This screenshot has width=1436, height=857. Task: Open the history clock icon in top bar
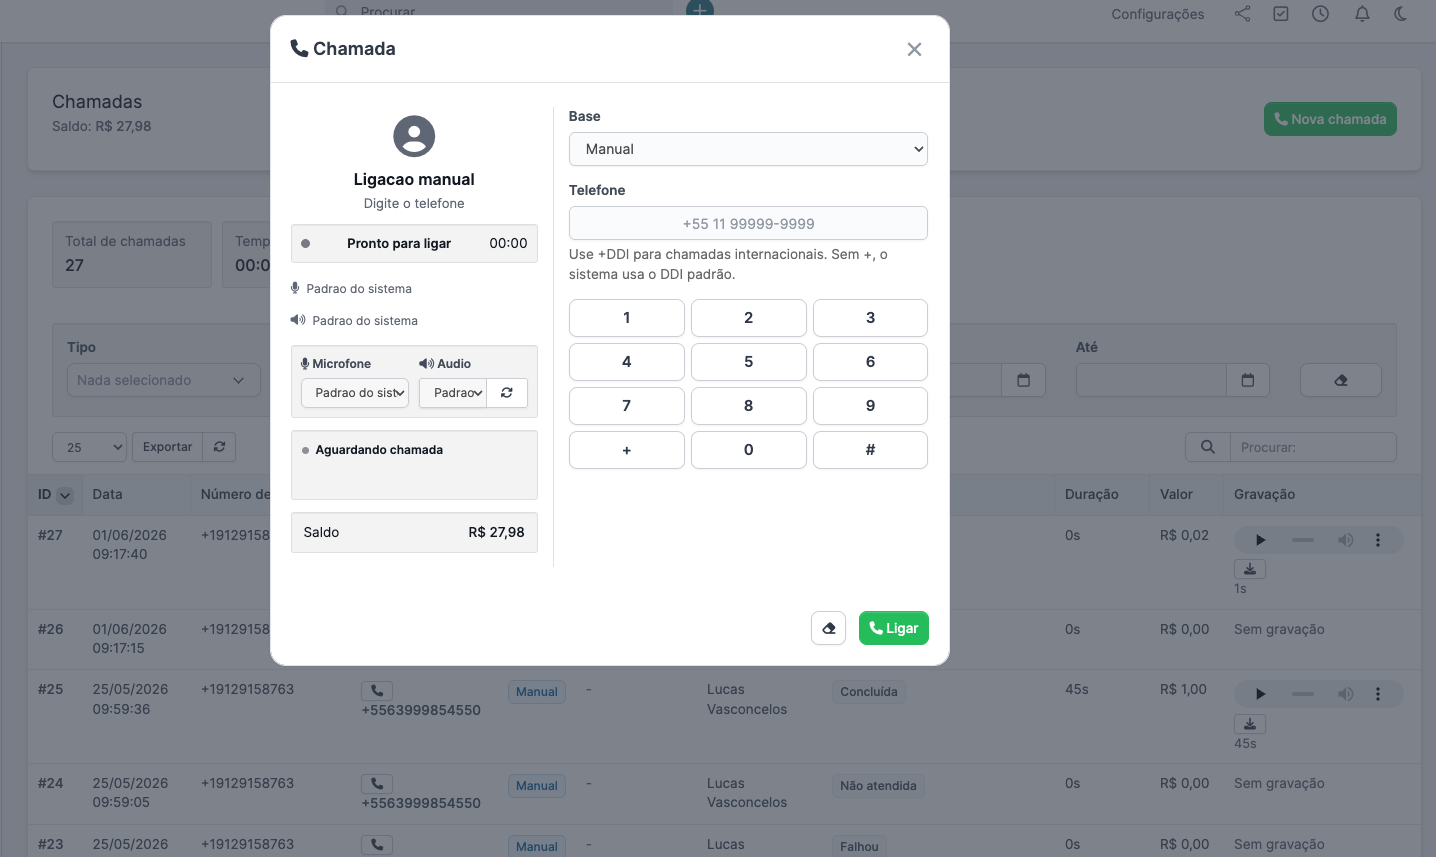coord(1320,14)
